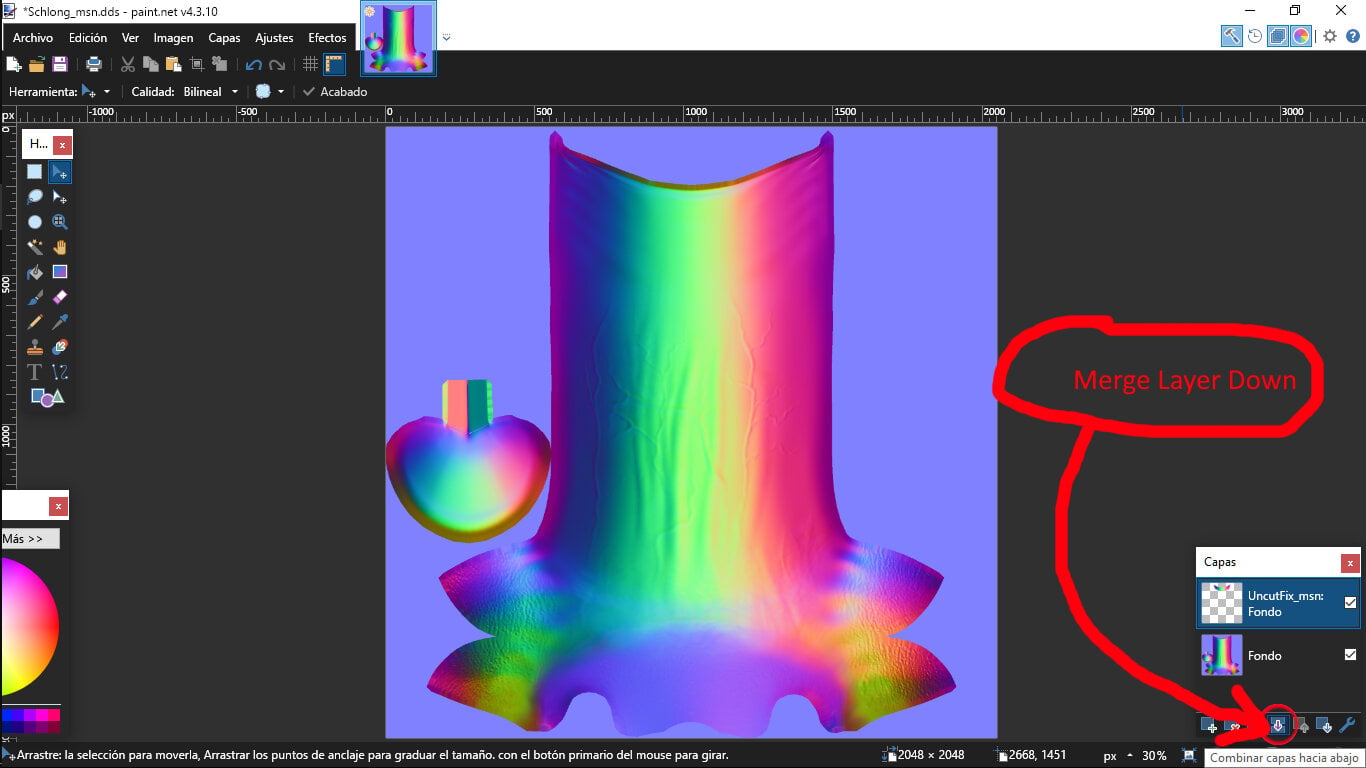
Task: Open the Archivo menu
Action: [x=33, y=38]
